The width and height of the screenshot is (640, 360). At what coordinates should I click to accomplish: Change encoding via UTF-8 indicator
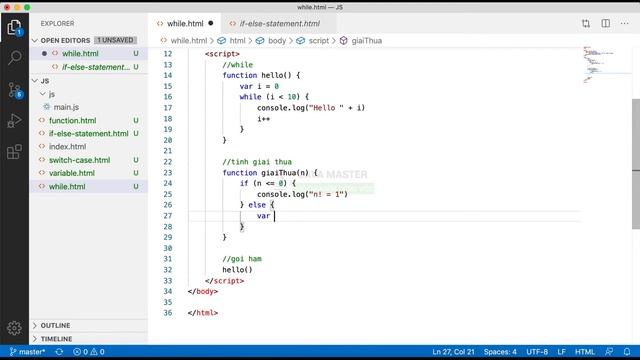click(537, 352)
